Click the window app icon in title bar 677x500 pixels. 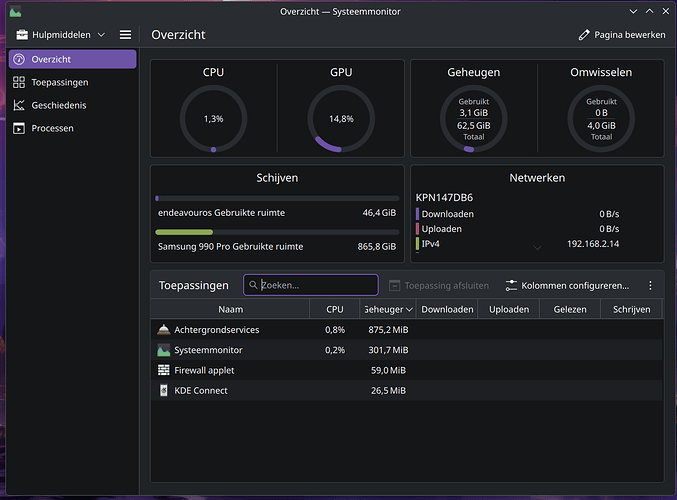click(x=14, y=10)
